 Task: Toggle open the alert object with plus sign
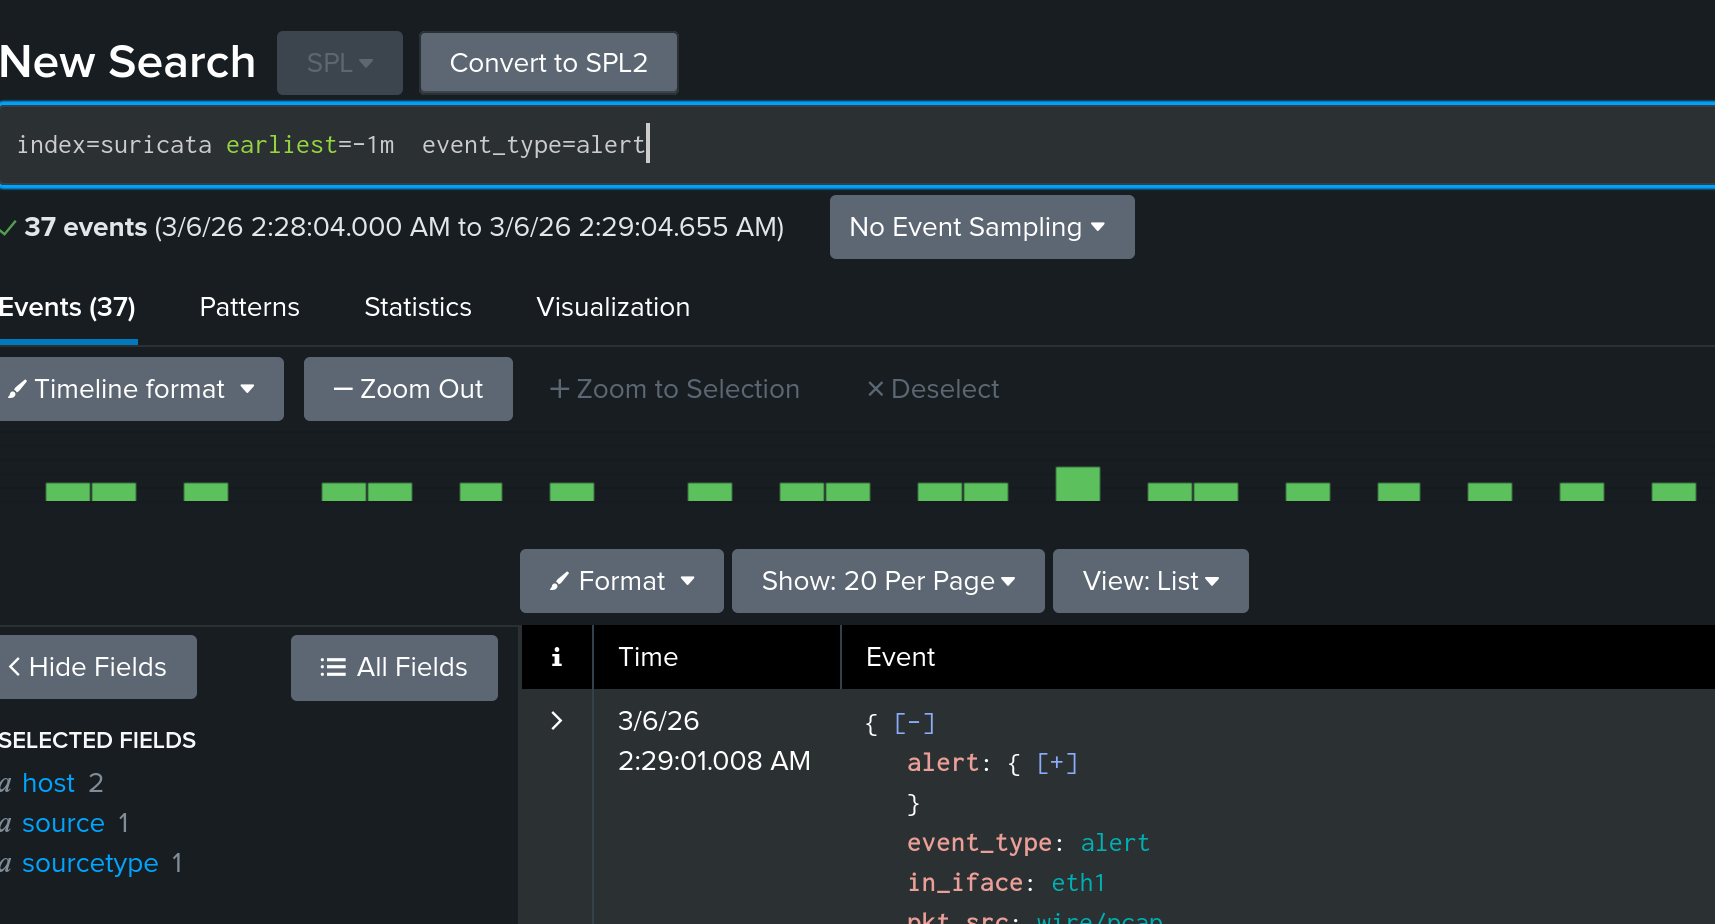tap(1057, 762)
